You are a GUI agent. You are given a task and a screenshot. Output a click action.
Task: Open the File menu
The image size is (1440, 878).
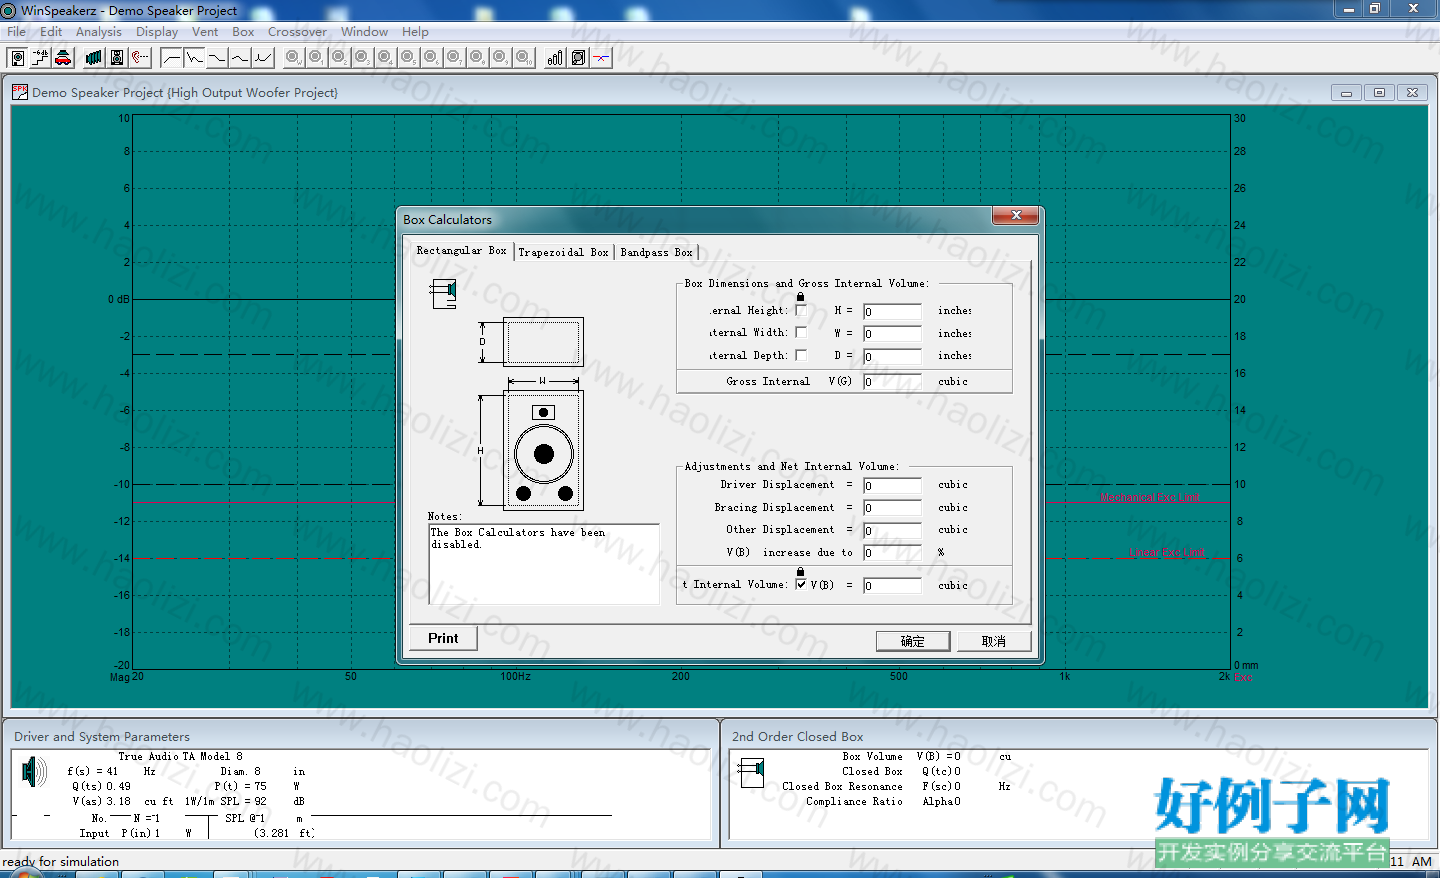[17, 32]
